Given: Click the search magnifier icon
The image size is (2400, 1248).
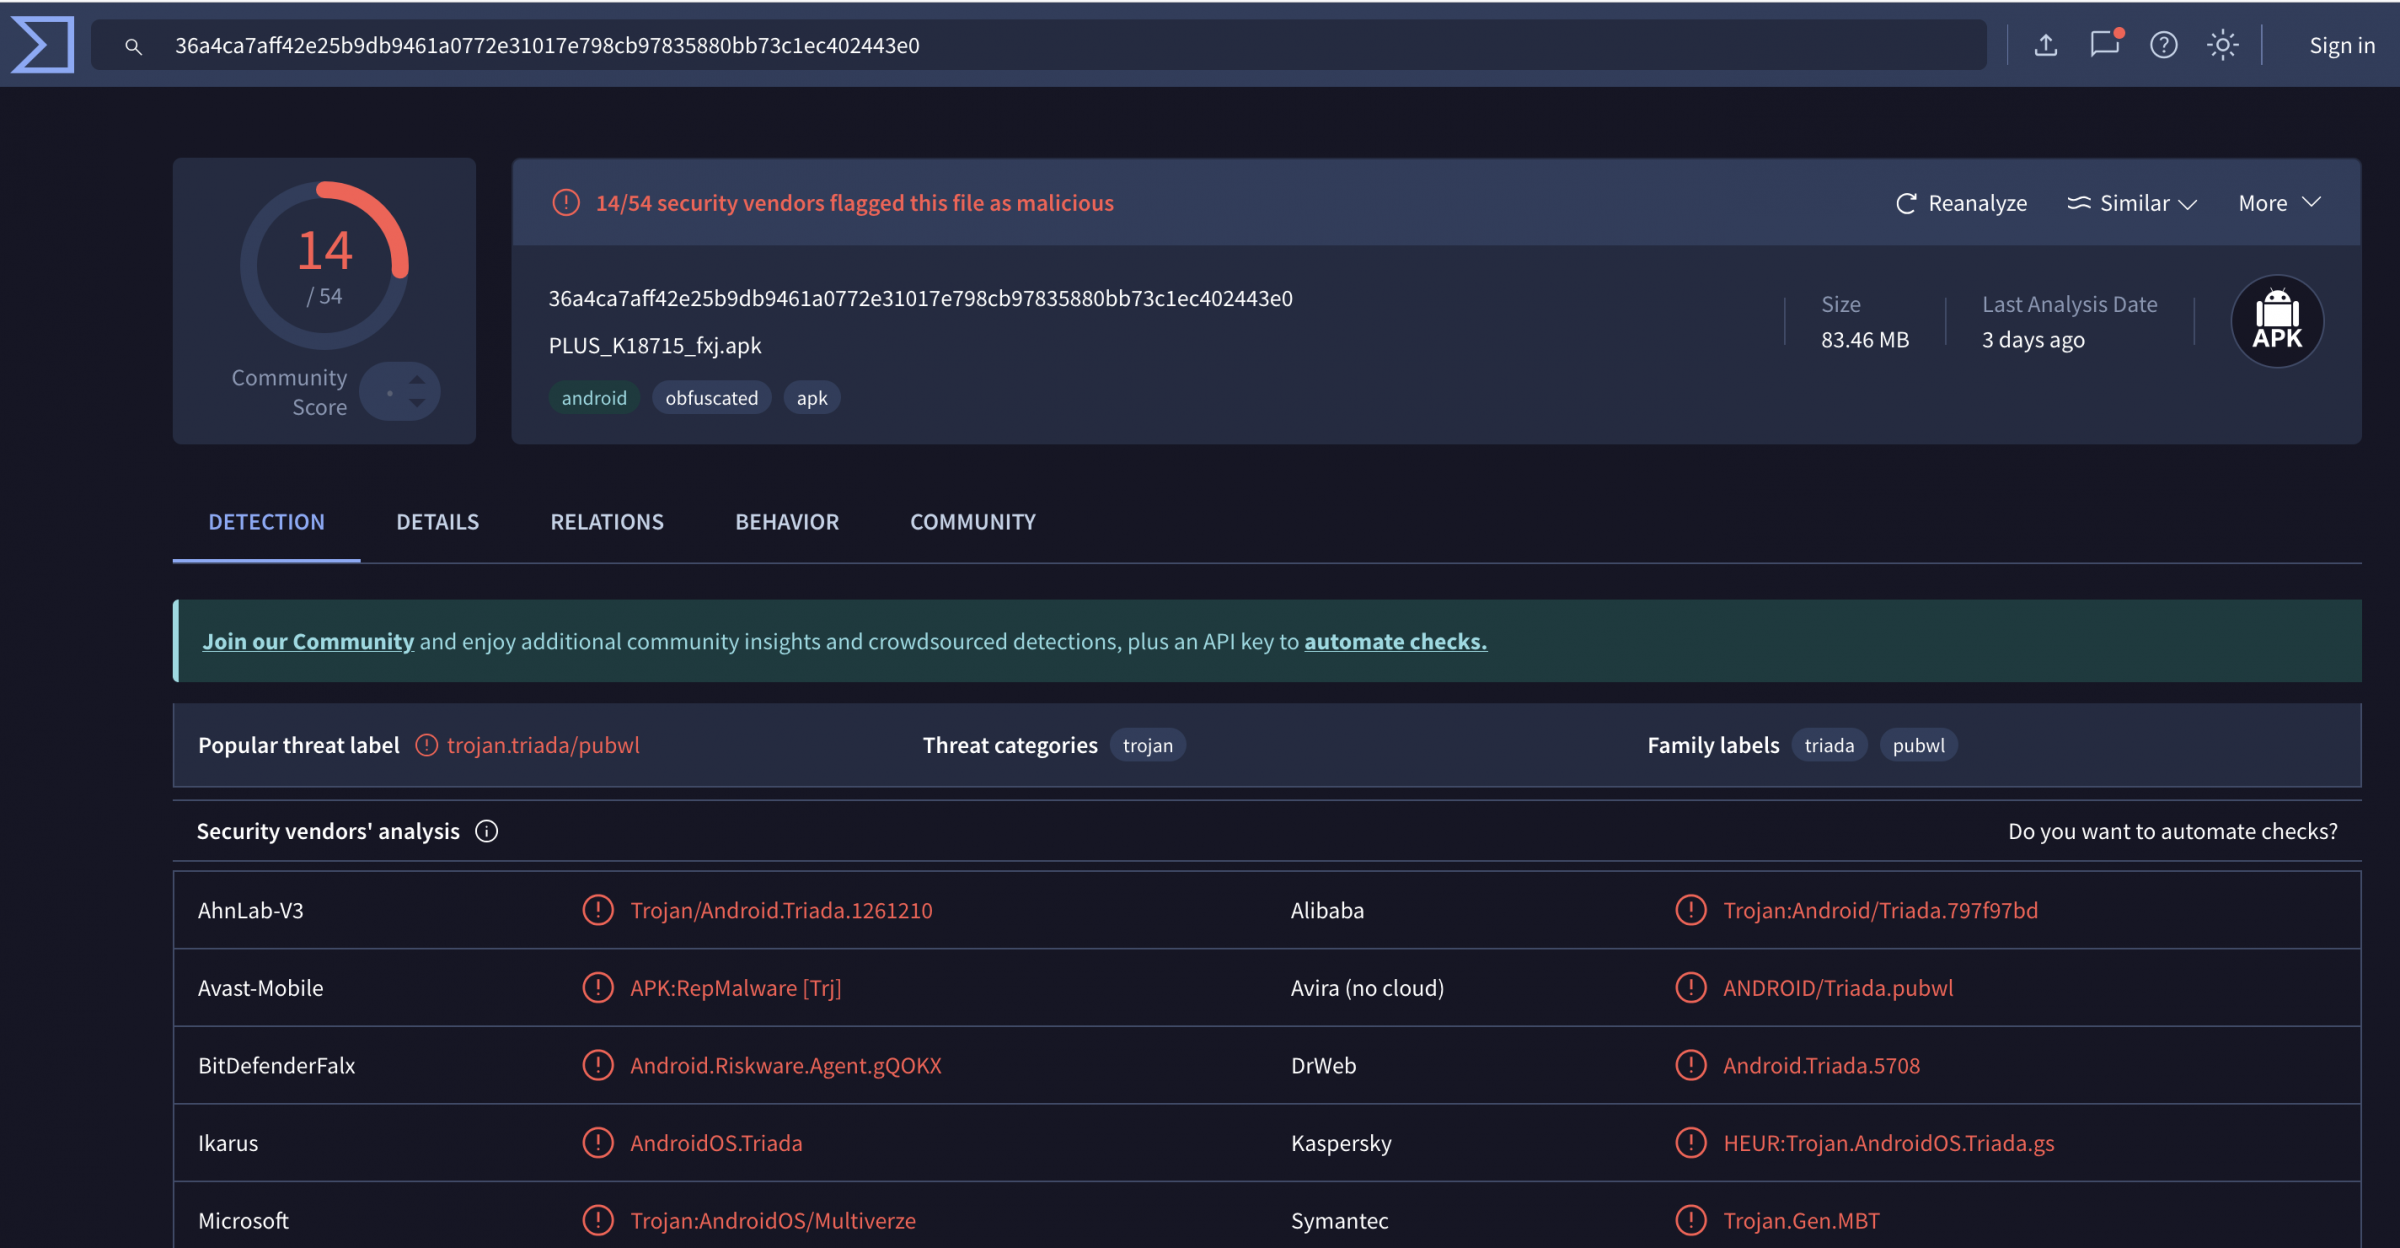Looking at the screenshot, I should coord(133,46).
